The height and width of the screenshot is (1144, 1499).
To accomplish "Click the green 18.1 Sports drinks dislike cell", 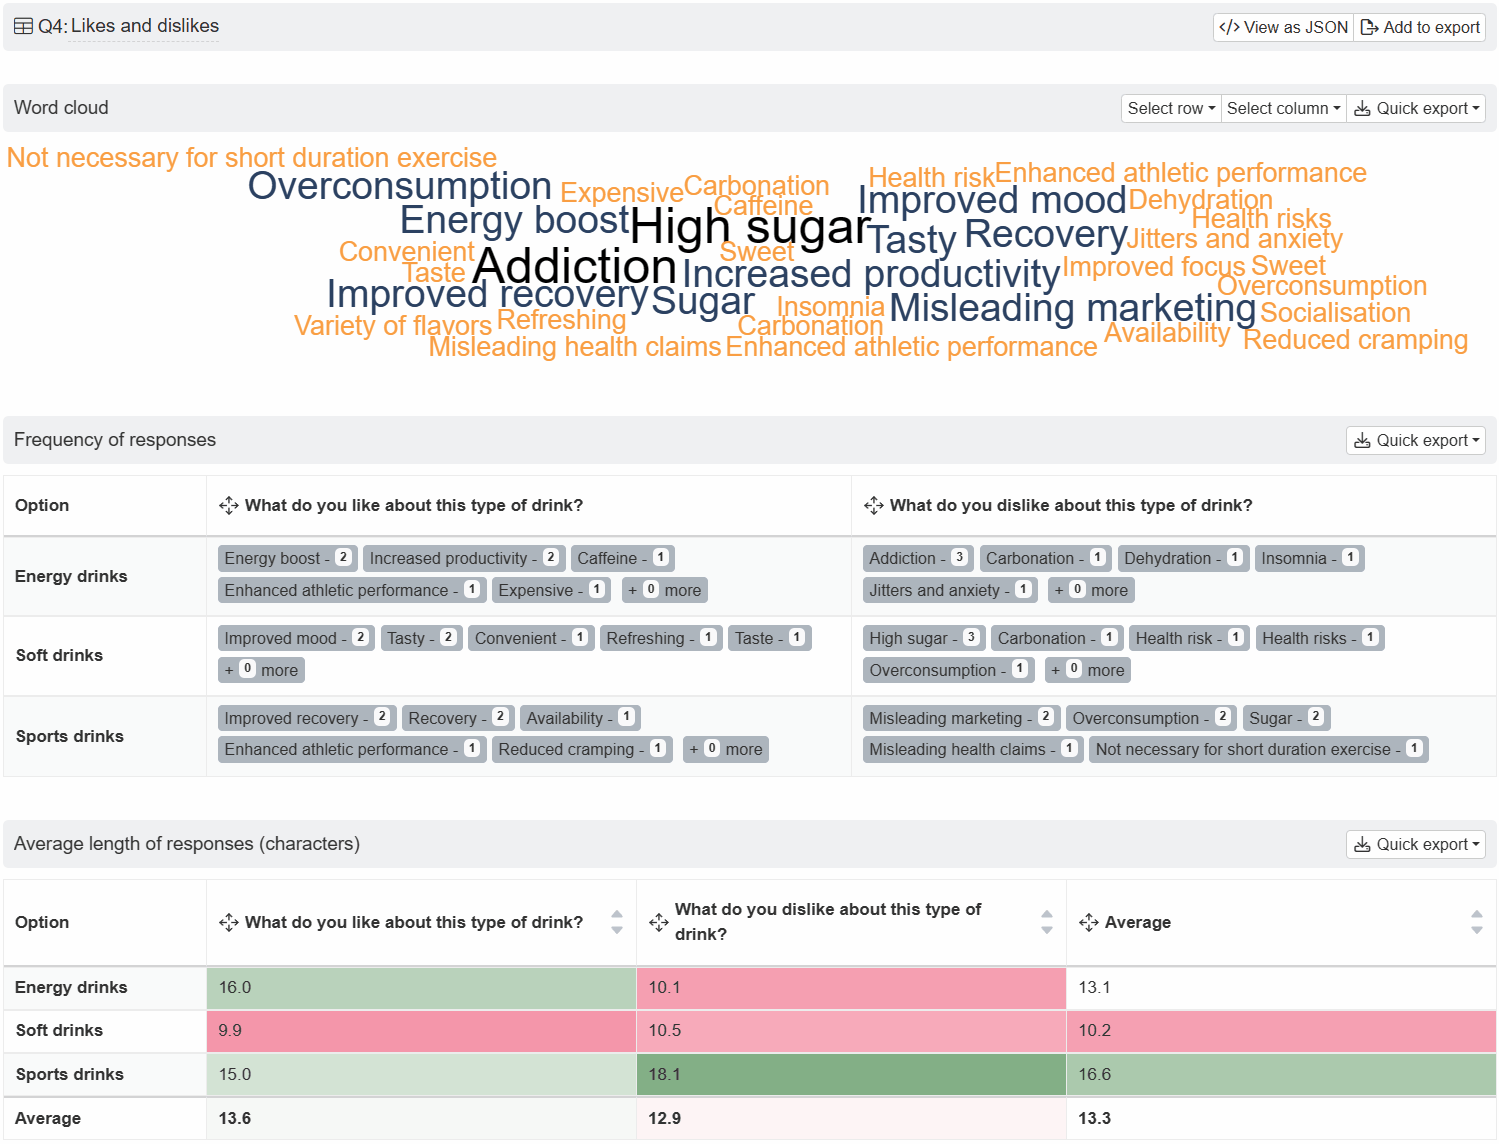I will 851,1074.
